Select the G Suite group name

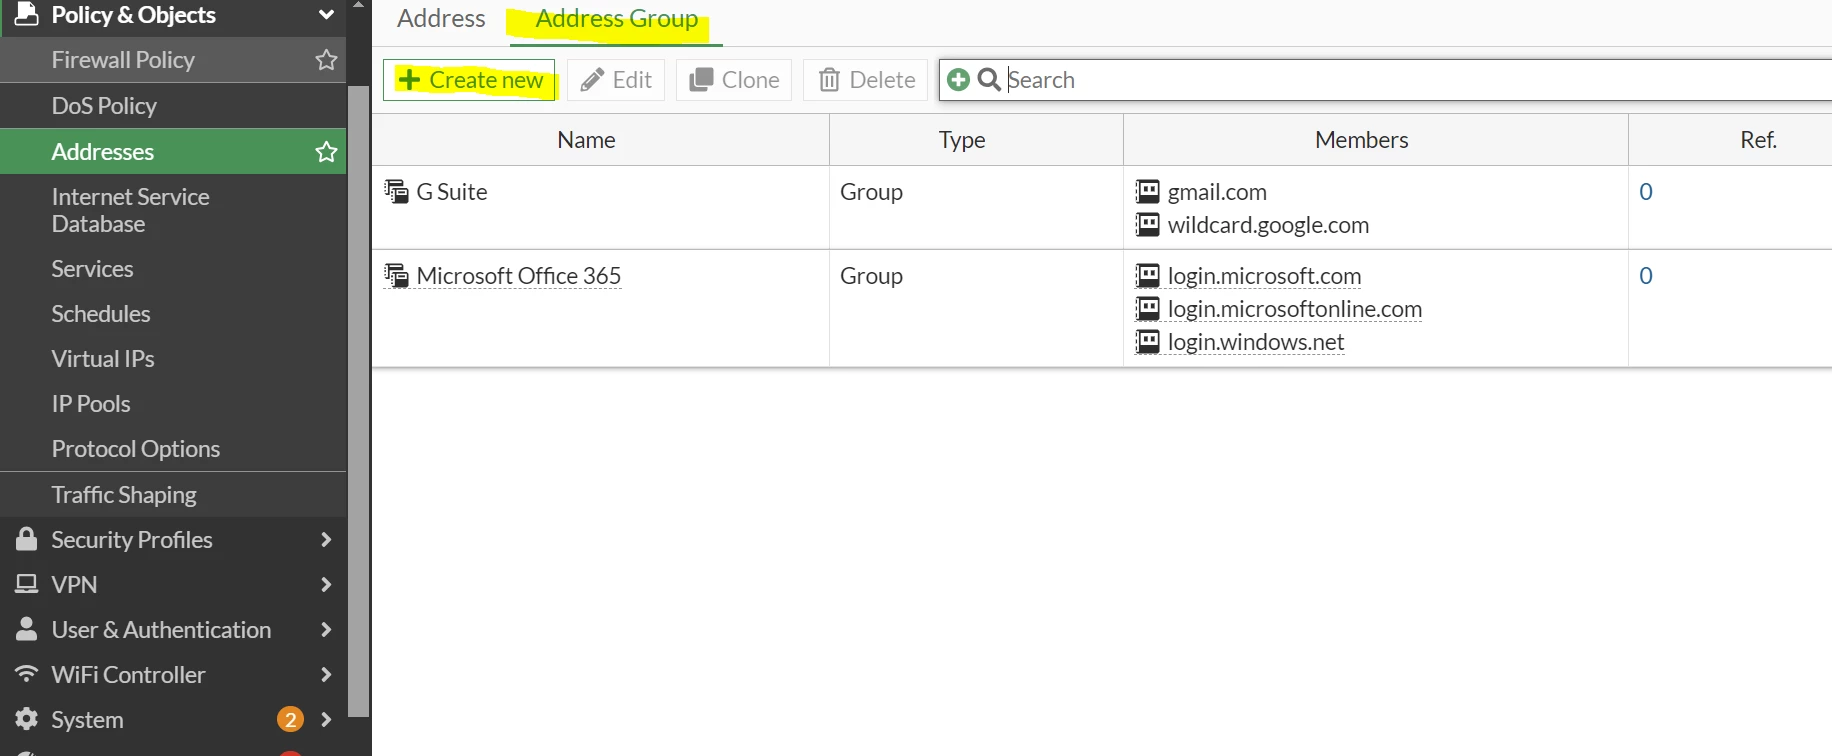point(452,192)
